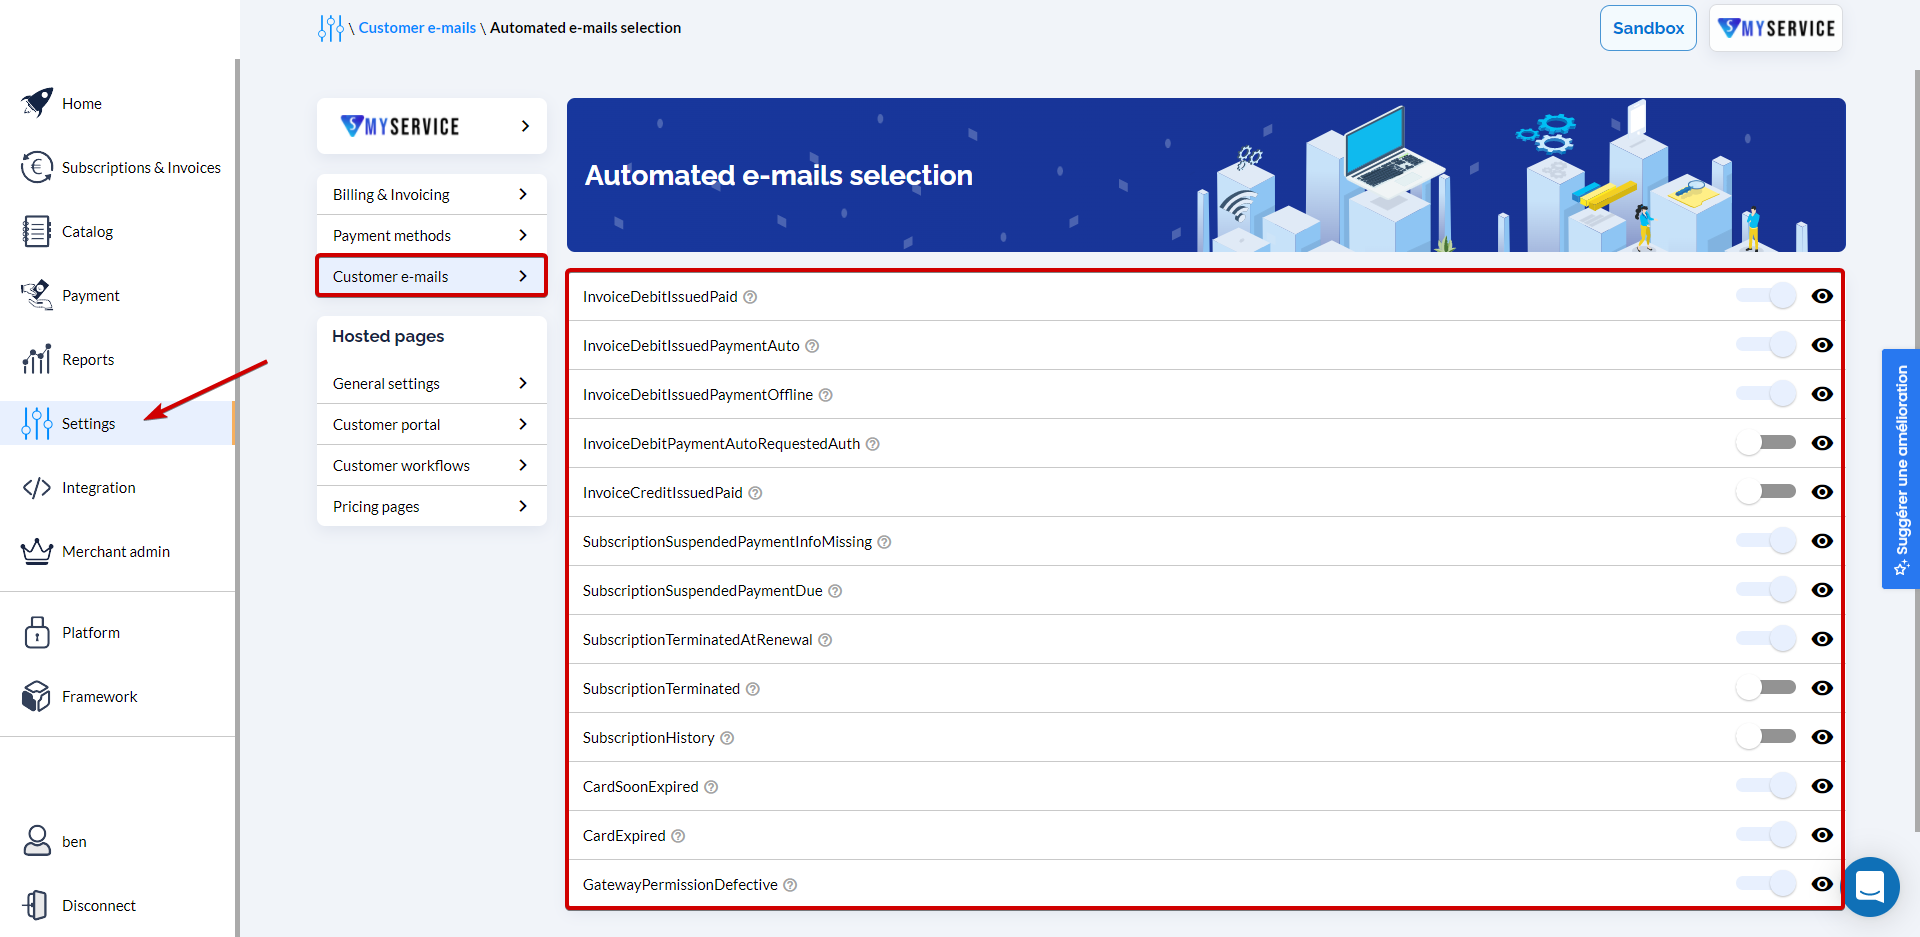Click the sidebar vertical scrollbar
Viewport: 1920px width, 937px height.
click(x=237, y=498)
